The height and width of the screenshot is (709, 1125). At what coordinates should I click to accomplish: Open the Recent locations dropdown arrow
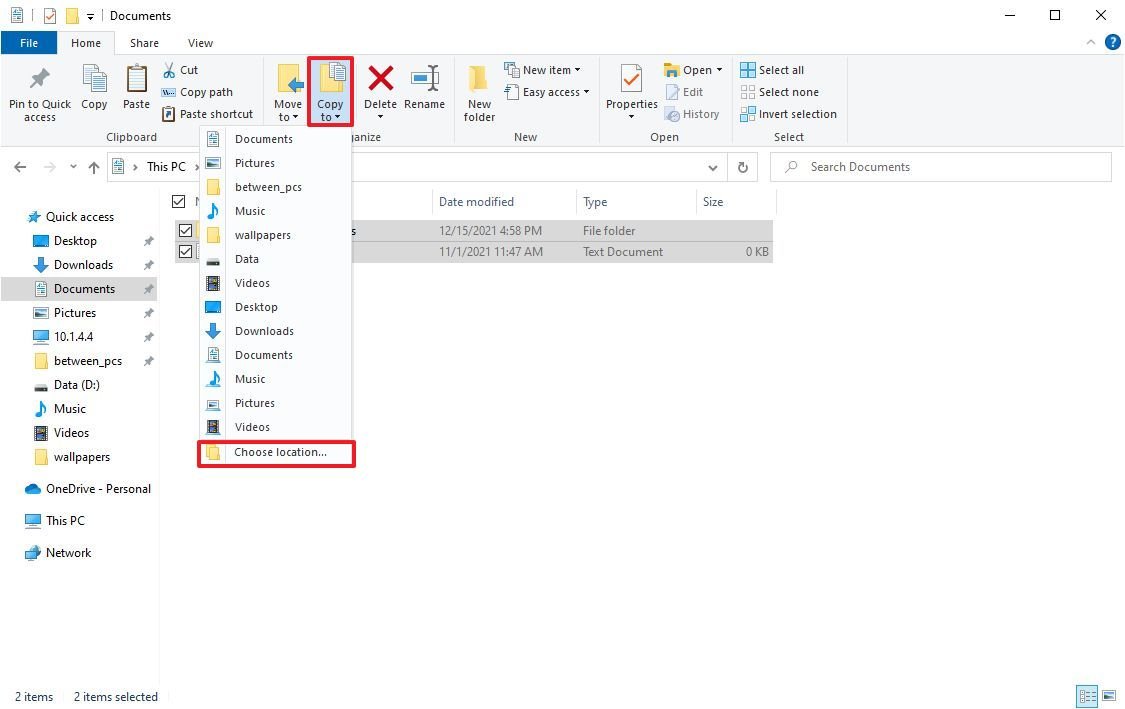(x=73, y=167)
